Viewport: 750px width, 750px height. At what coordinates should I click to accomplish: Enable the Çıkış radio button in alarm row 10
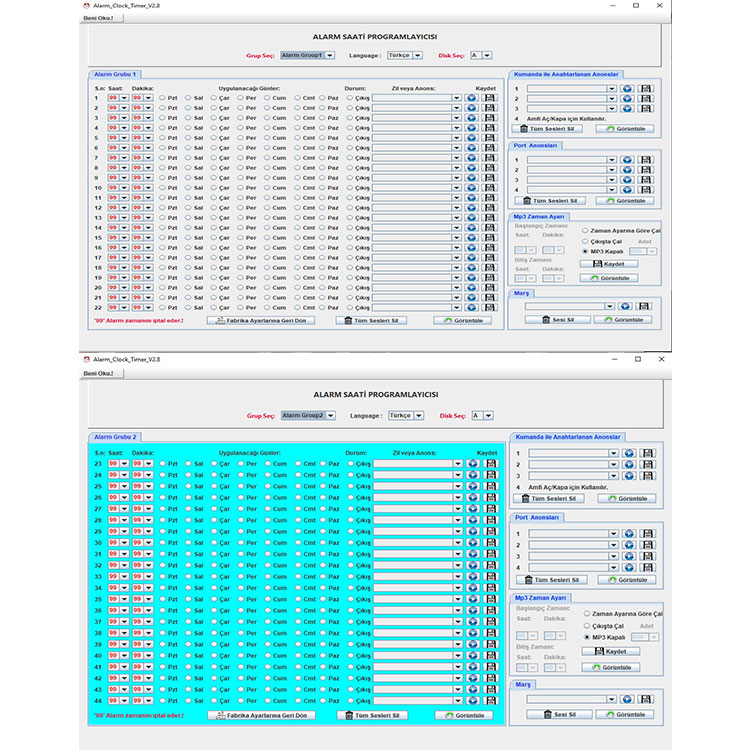click(x=350, y=188)
